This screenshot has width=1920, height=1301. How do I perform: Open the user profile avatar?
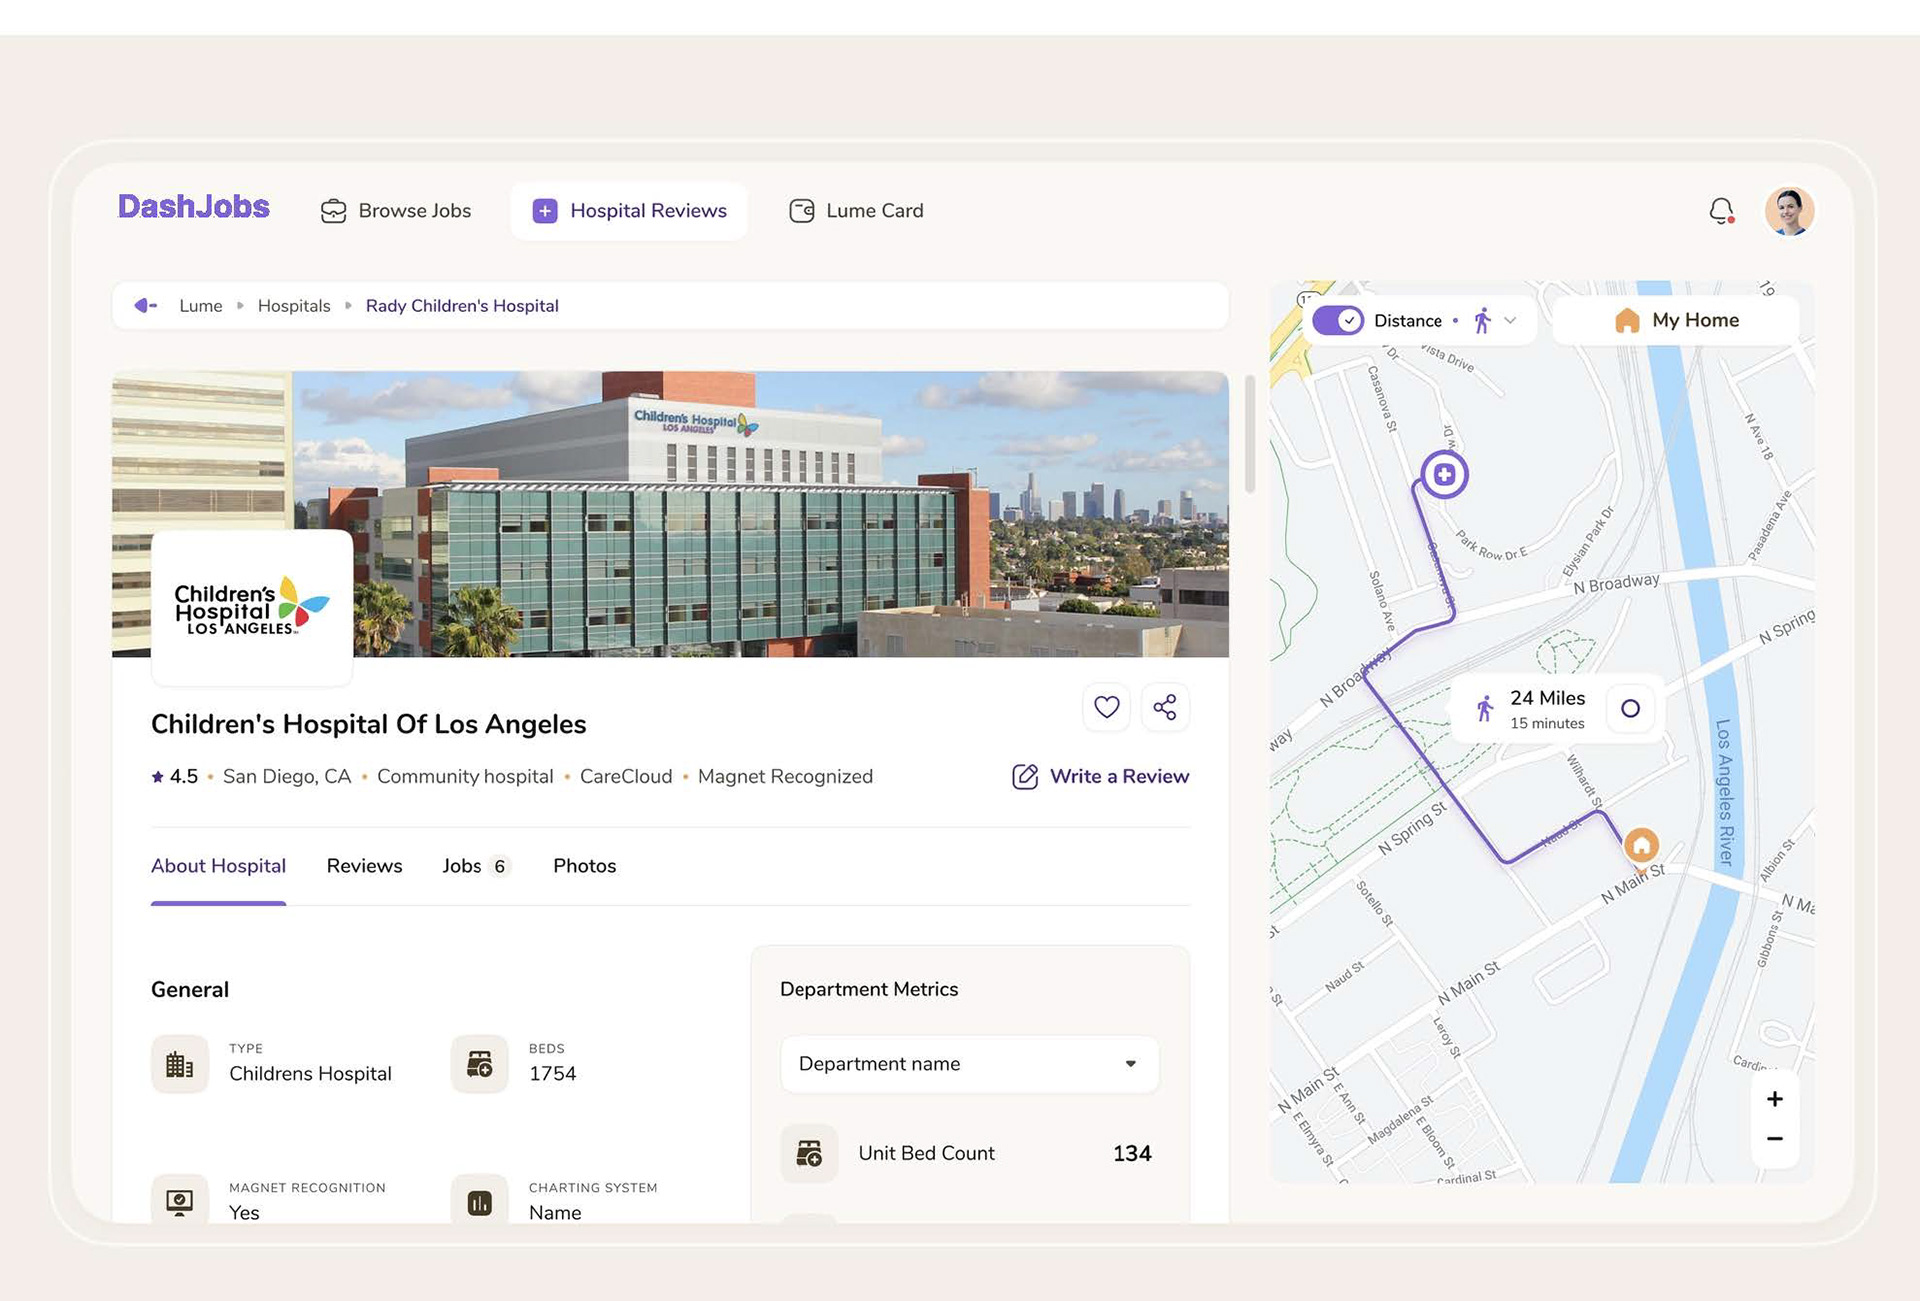pyautogui.click(x=1789, y=211)
